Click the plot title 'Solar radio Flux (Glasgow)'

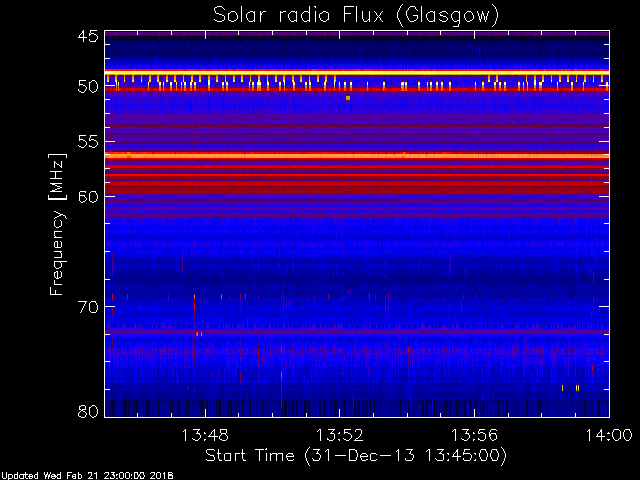pyautogui.click(x=356, y=16)
